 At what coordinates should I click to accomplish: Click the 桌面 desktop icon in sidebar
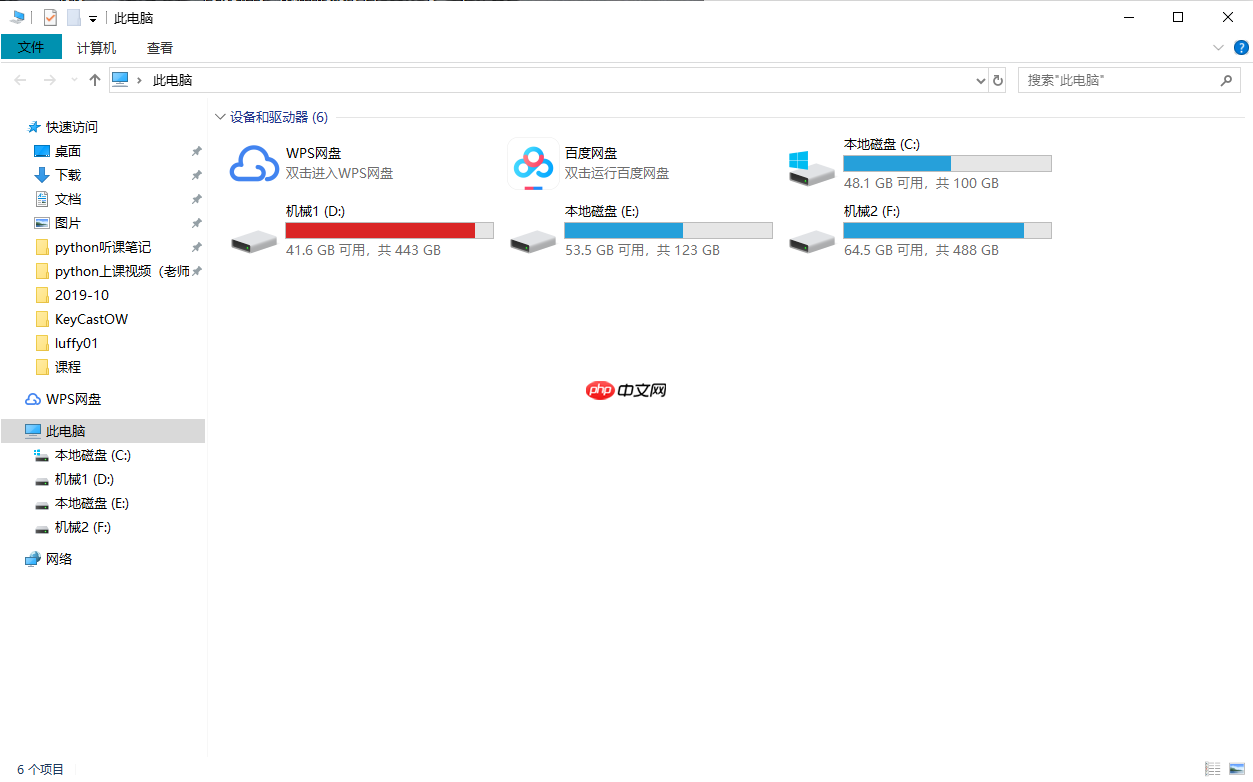[x=42, y=151]
